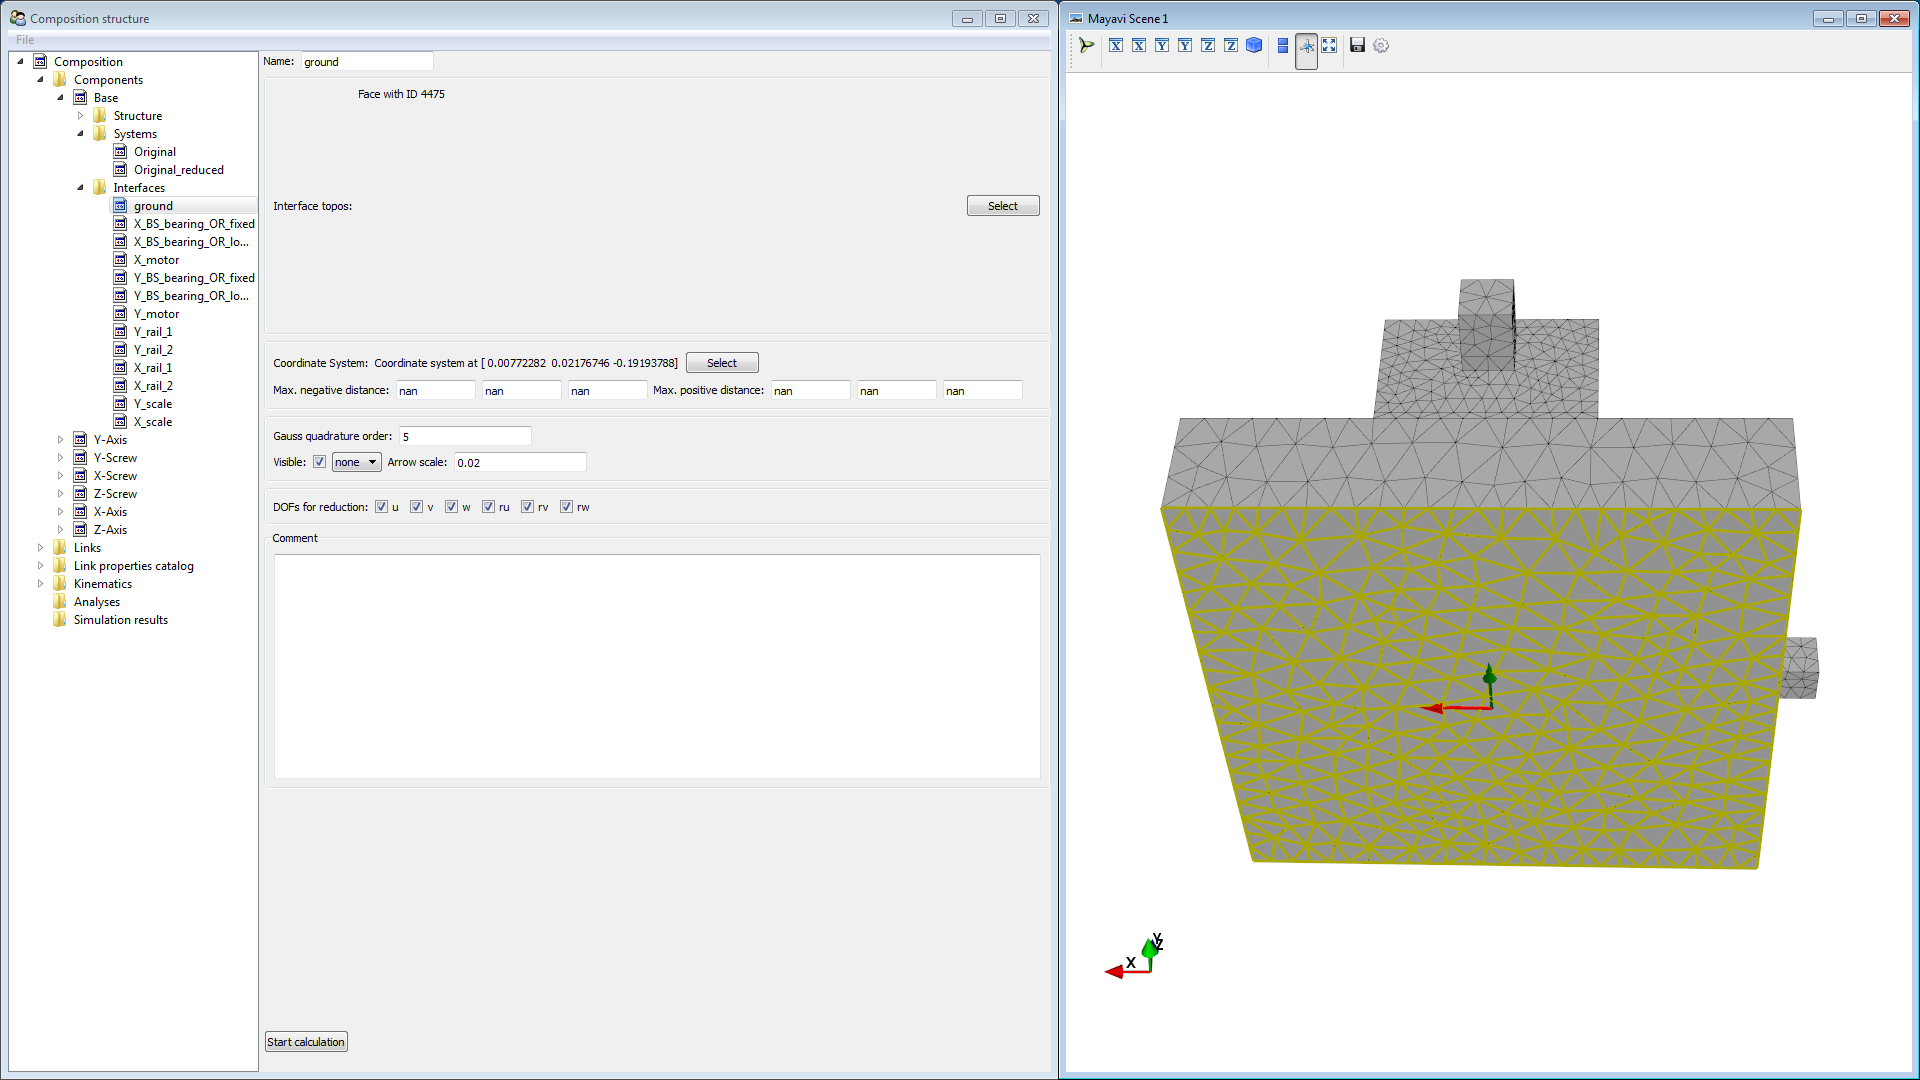View along the -Z axis in Mayavi toolbar
The width and height of the screenshot is (1920, 1080).
pos(1208,45)
